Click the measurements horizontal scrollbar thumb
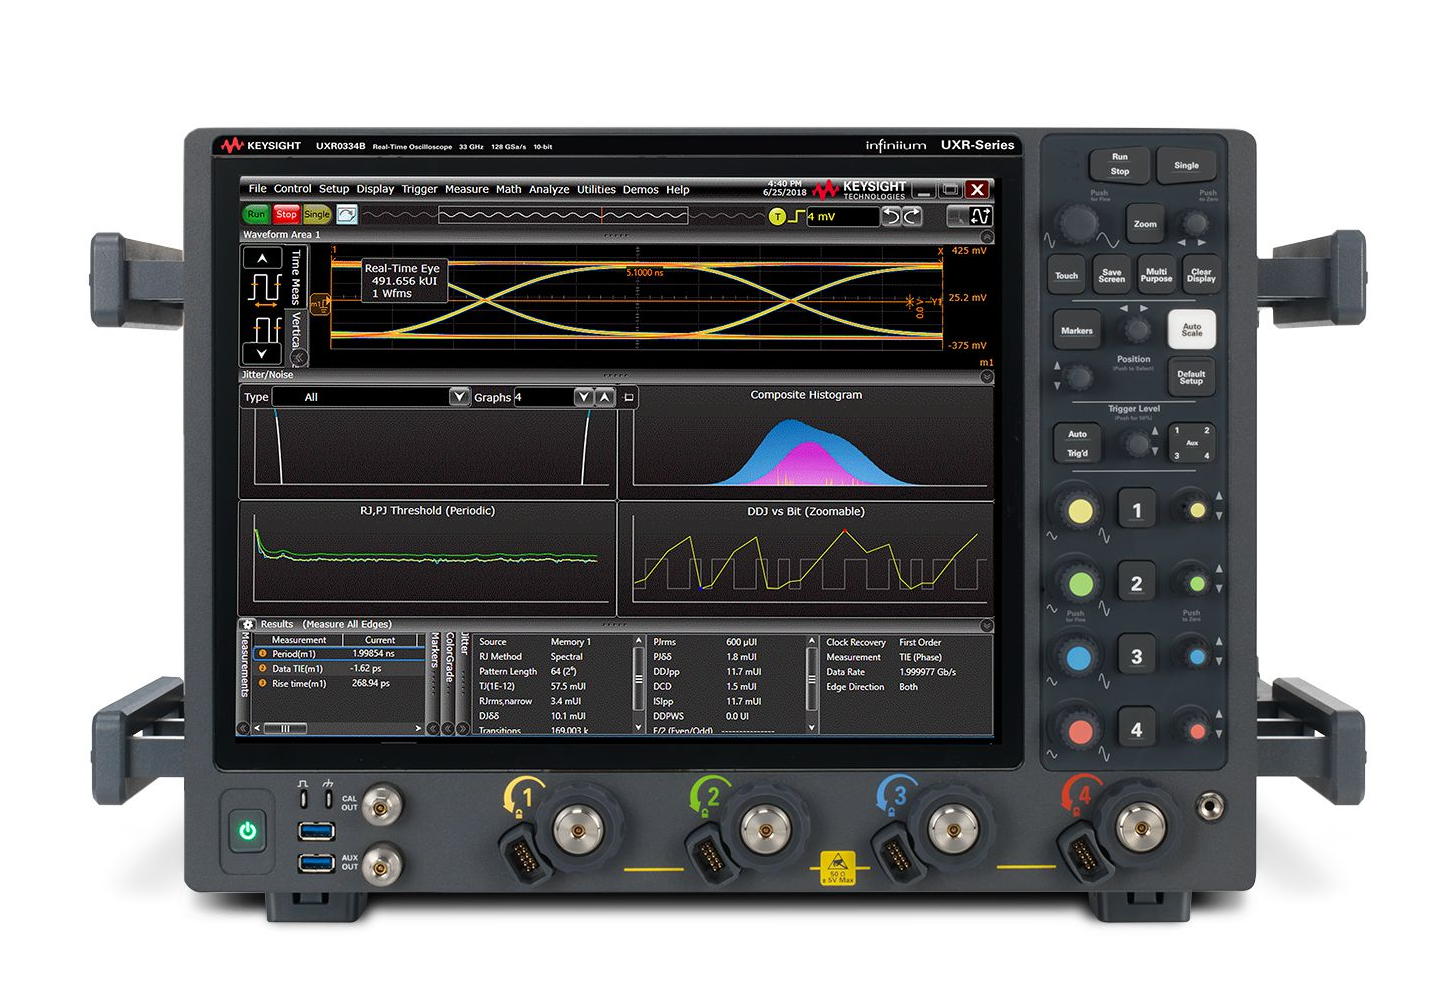This screenshot has width=1431, height=1000. pos(285,729)
